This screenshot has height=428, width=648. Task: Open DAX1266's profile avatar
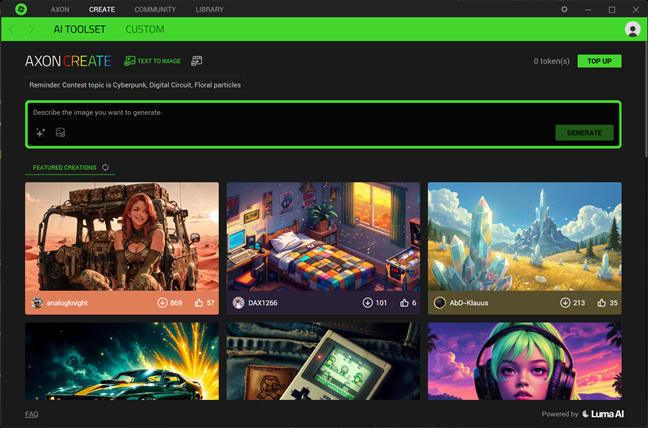point(238,303)
